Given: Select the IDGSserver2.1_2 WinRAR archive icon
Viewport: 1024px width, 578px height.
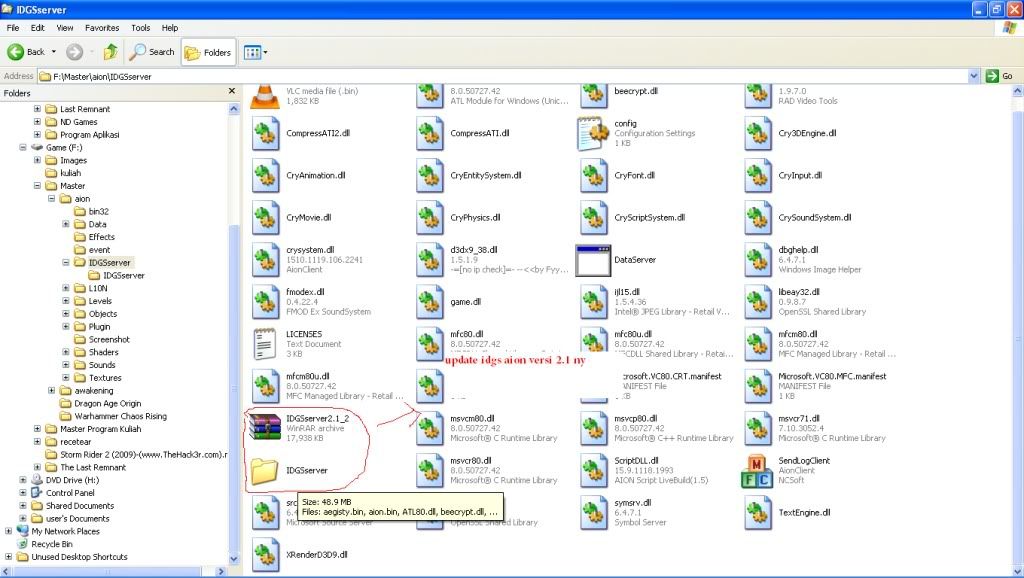Looking at the screenshot, I should pos(264,428).
